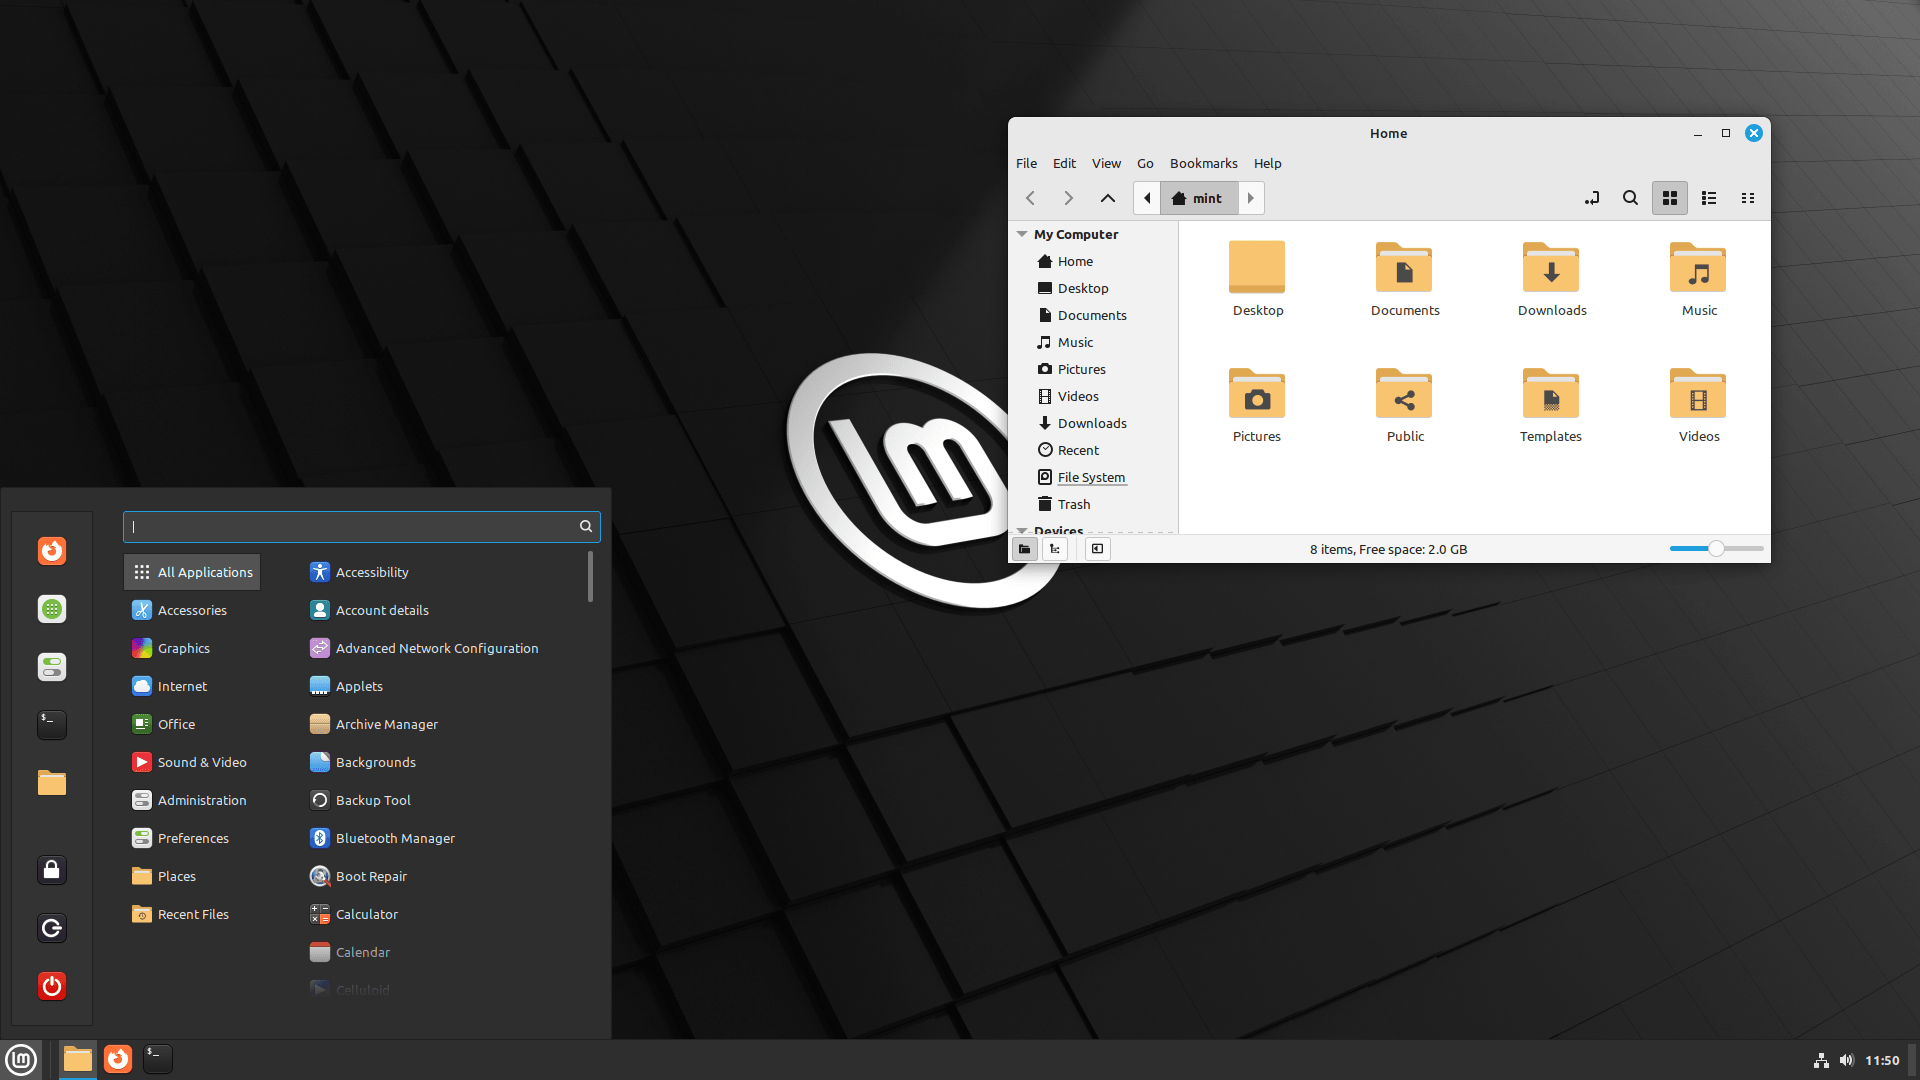Expand My Computer section in sidebar
This screenshot has height=1080, width=1920.
point(1022,233)
